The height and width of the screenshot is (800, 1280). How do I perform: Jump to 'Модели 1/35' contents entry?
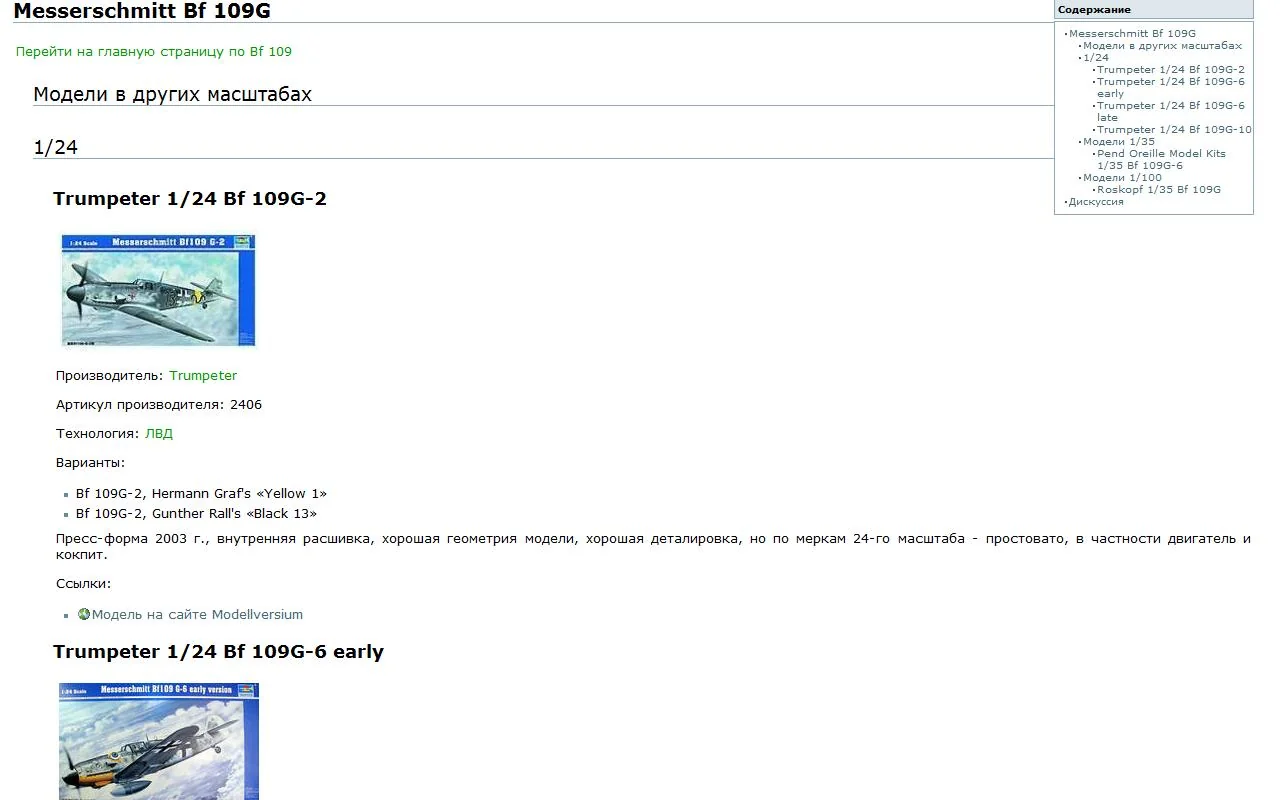(x=1118, y=142)
